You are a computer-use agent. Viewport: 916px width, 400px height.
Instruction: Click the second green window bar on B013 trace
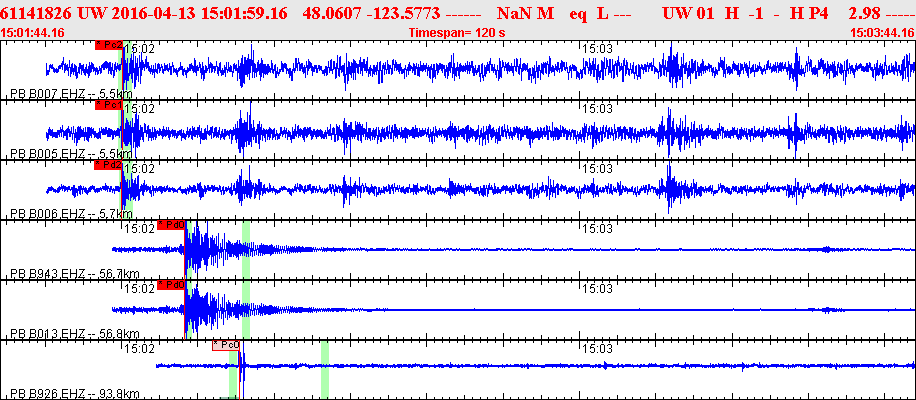tap(246, 310)
